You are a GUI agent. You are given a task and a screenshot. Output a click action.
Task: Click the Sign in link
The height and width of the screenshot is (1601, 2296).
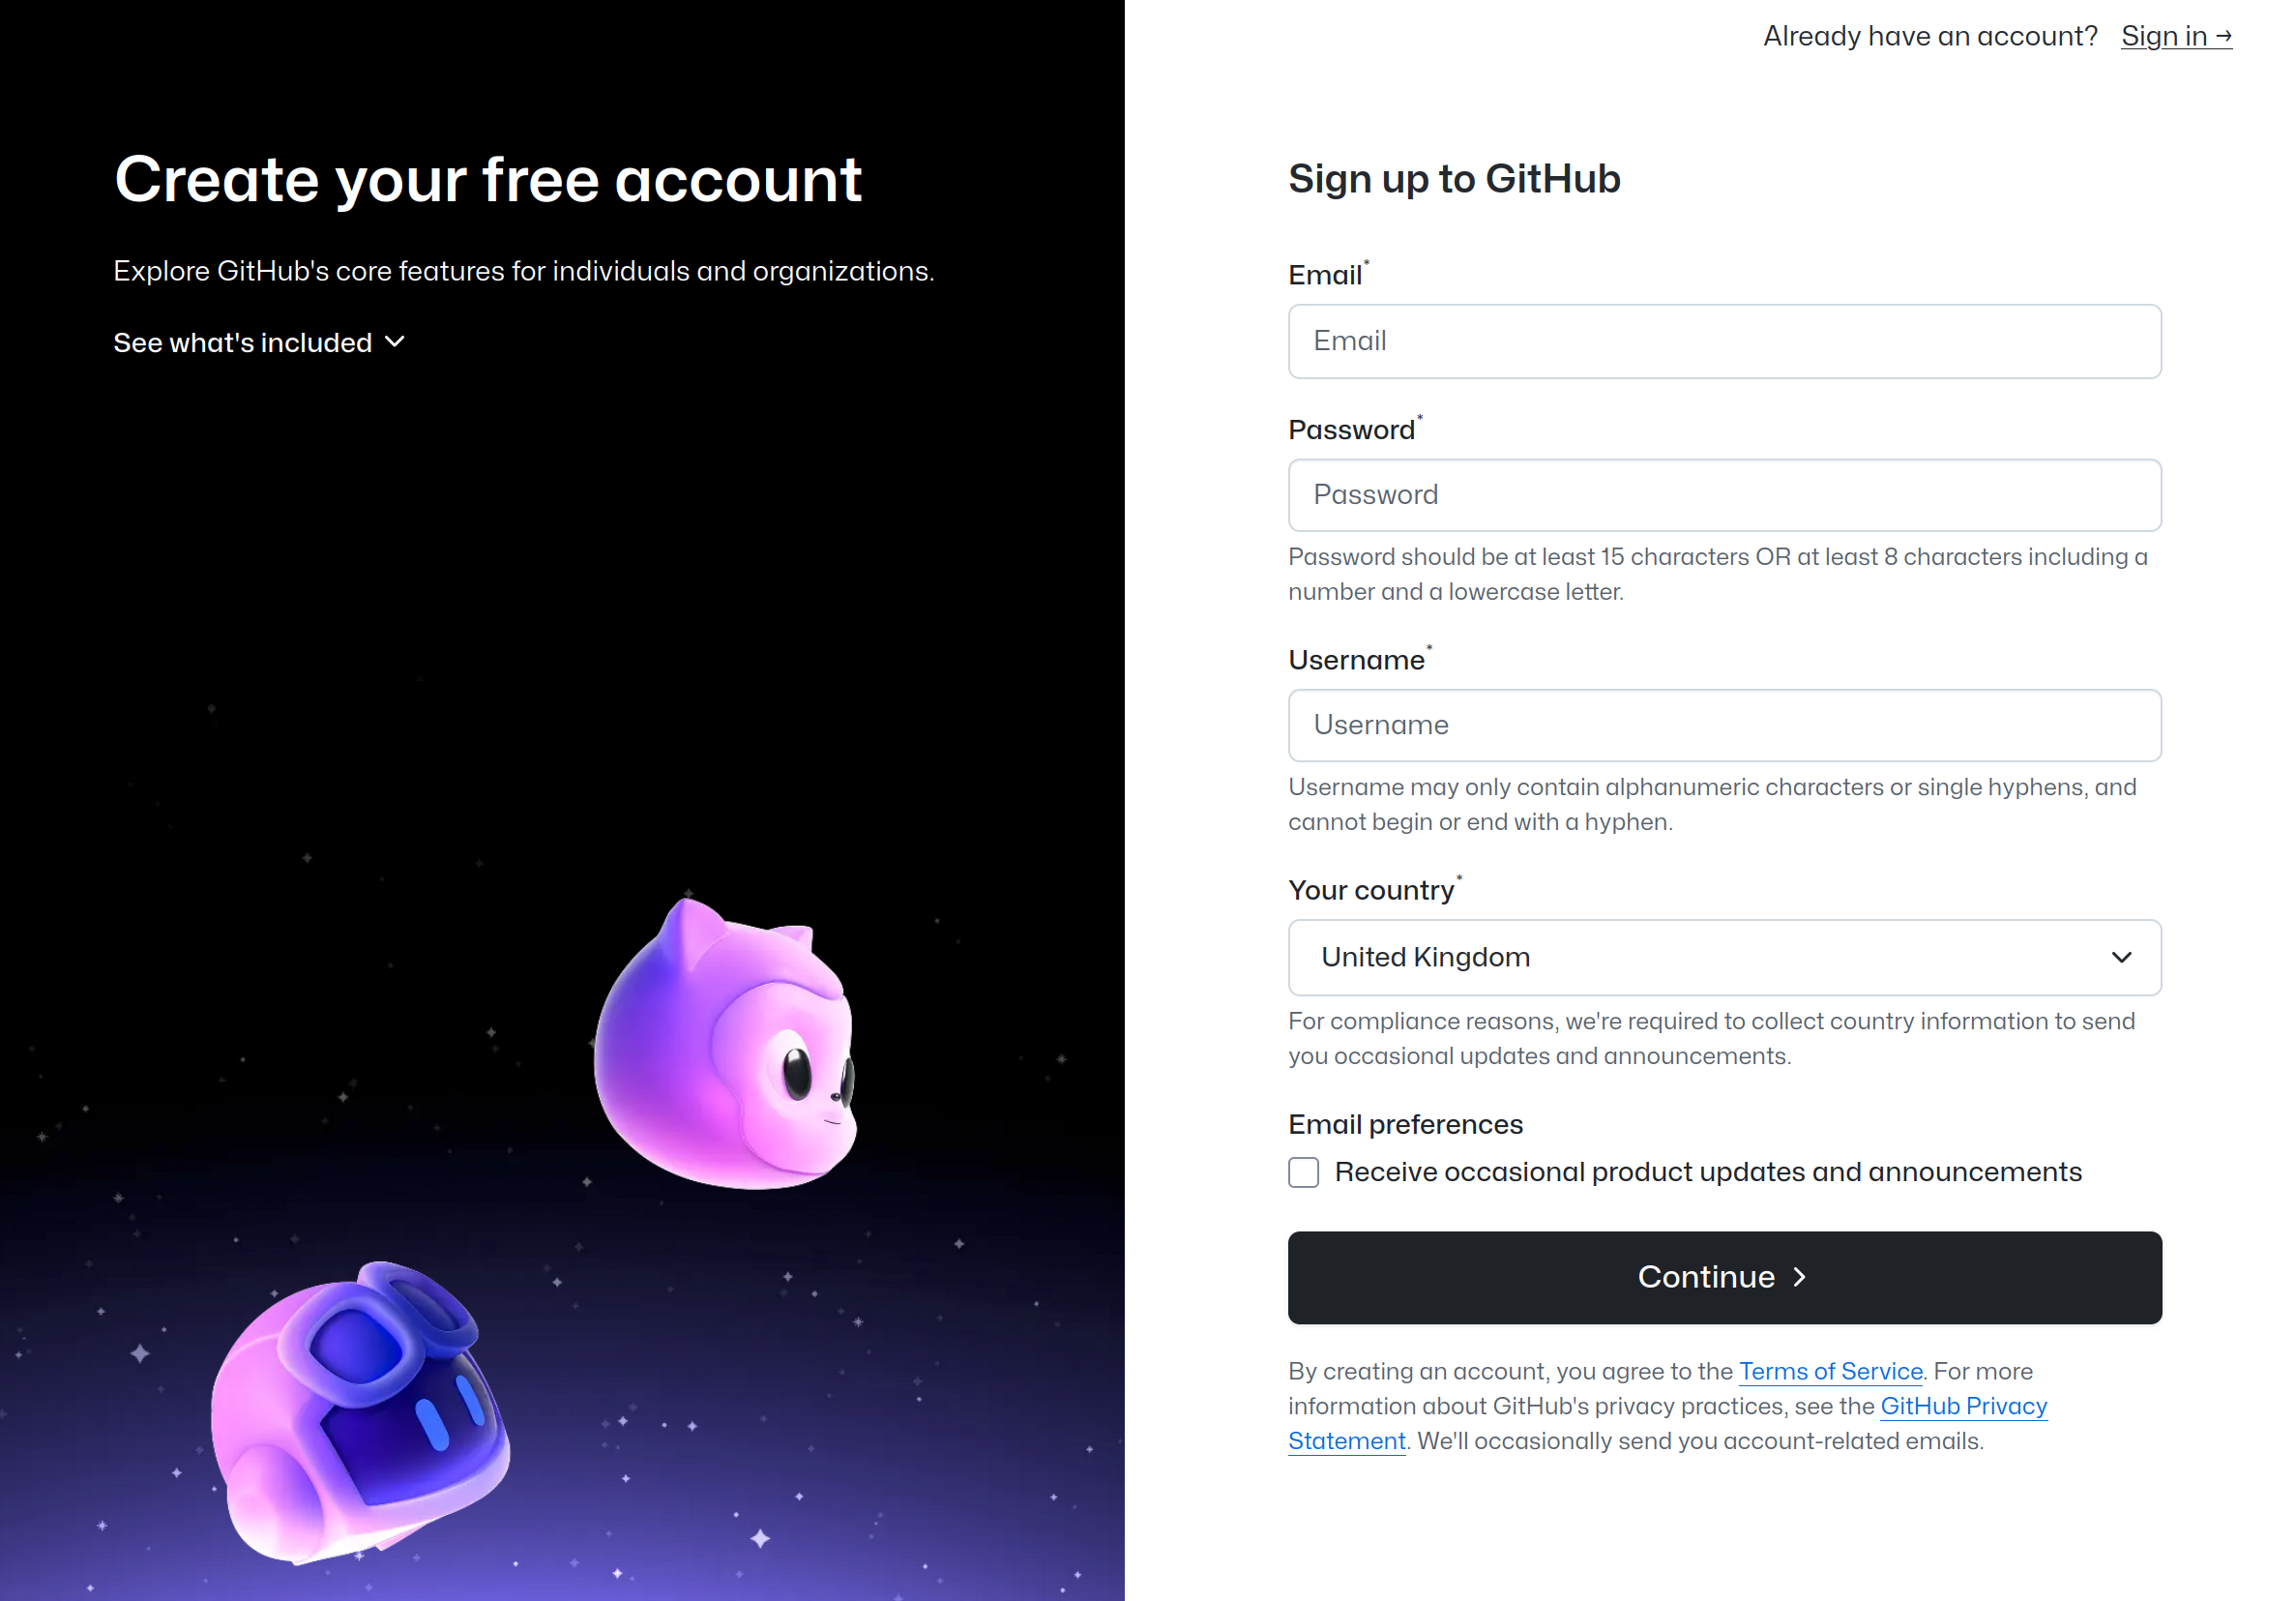point(2175,37)
